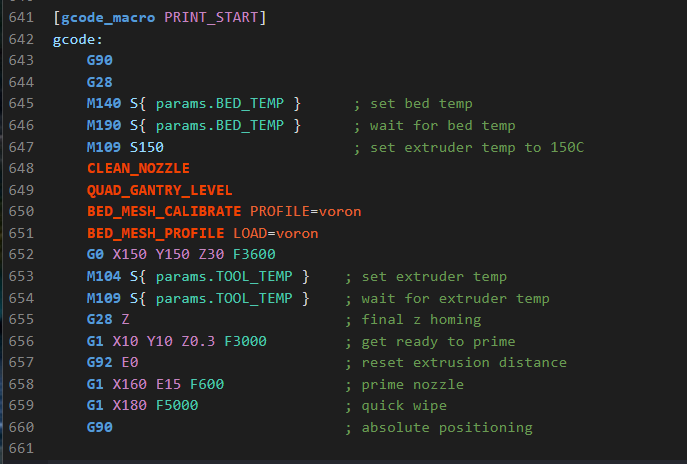Click the '; wait for bed temp' comment
687x464 pixels.
coord(435,126)
